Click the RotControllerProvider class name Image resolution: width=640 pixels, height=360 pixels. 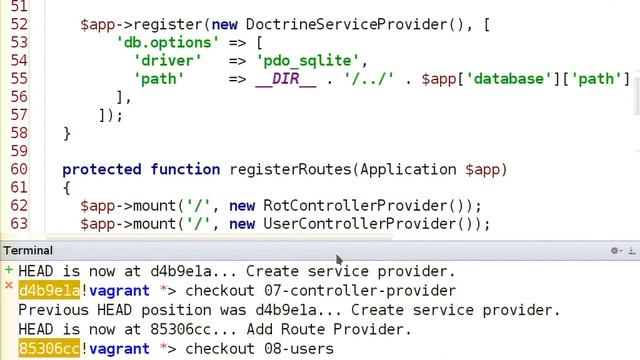pyautogui.click(x=356, y=206)
